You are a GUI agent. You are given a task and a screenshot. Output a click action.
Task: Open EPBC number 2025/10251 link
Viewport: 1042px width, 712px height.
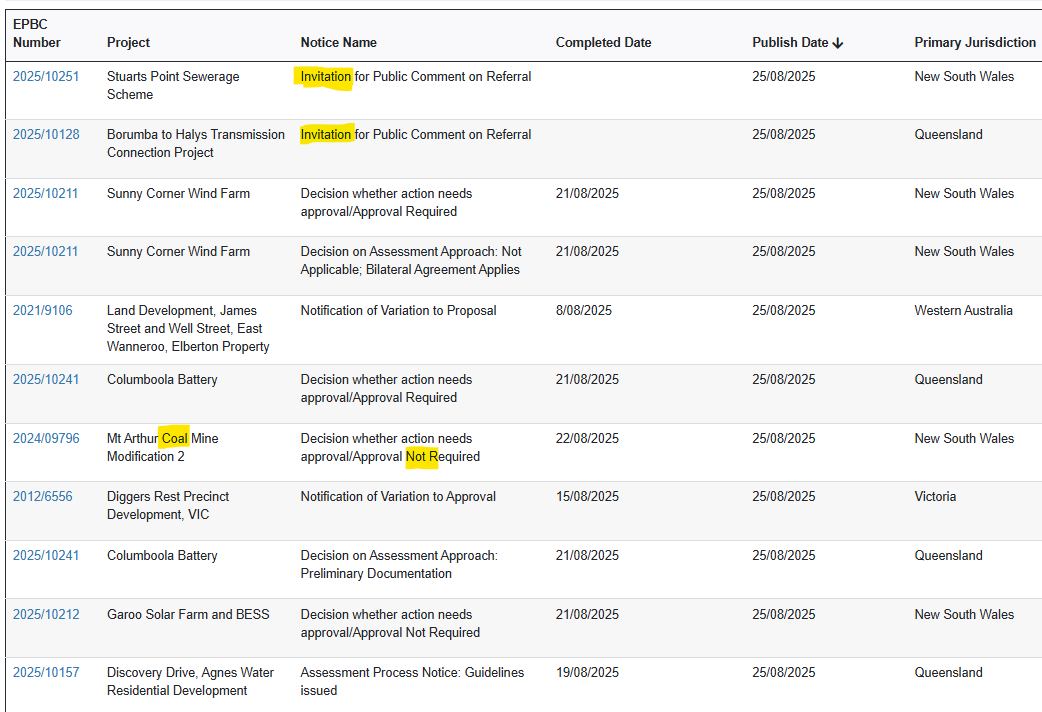[46, 76]
